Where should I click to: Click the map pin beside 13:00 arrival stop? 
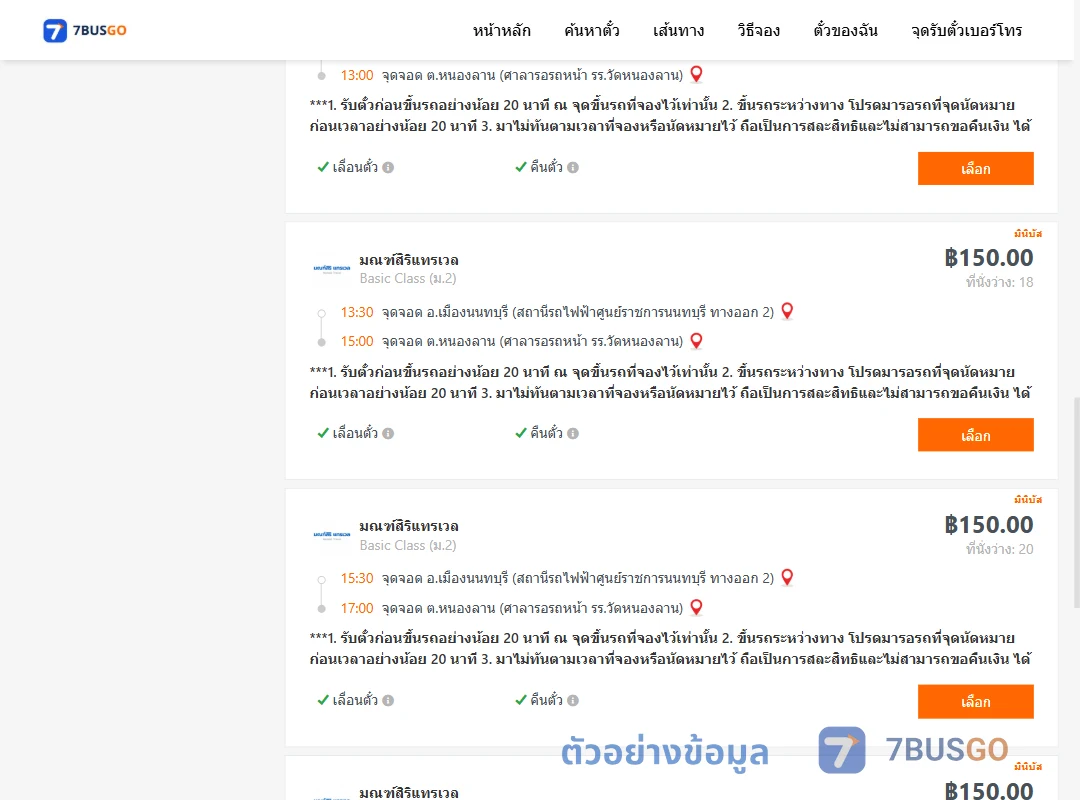click(x=696, y=74)
